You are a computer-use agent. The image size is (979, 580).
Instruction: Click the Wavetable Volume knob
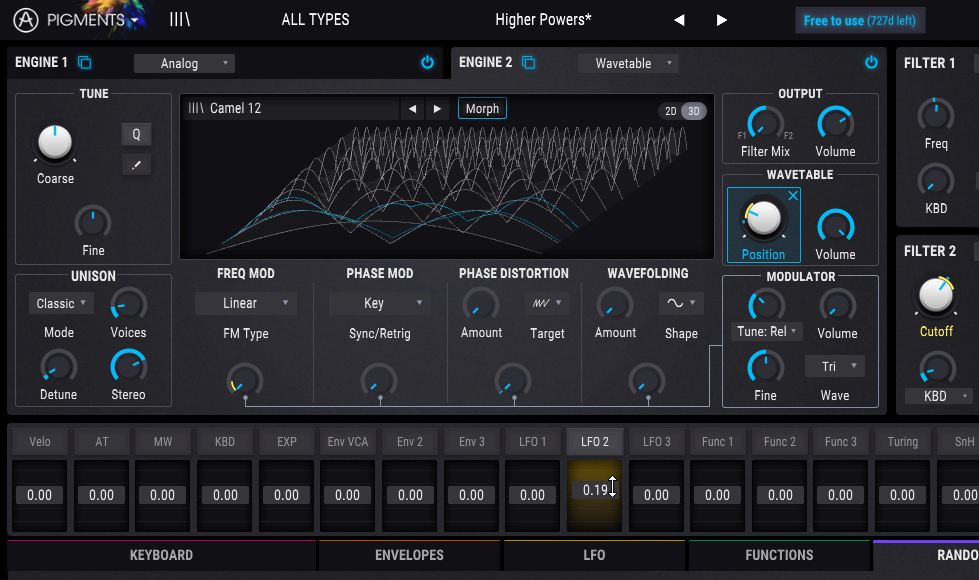pyautogui.click(x=835, y=226)
